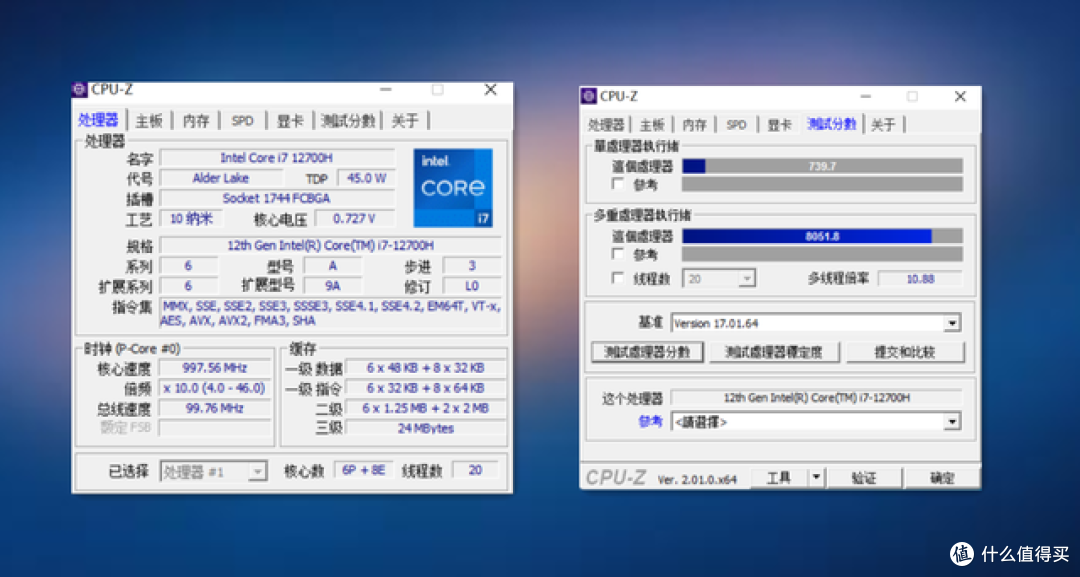Click the 验证 button

(x=864, y=477)
